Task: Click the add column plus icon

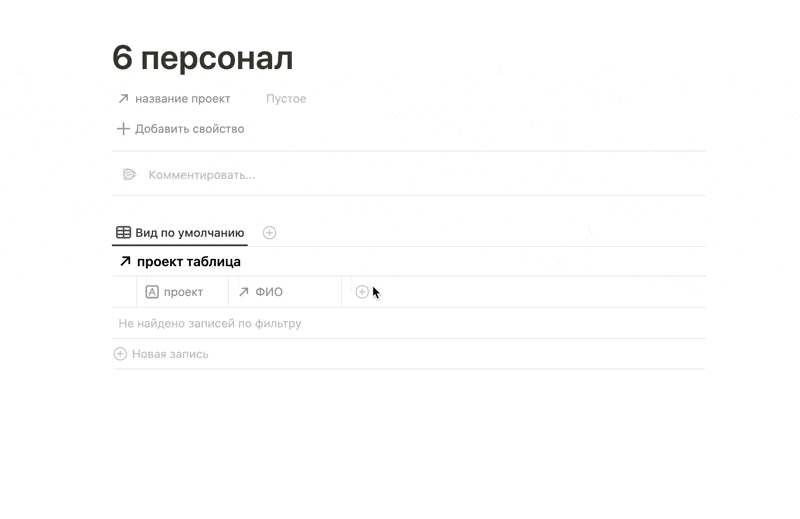Action: tap(362, 292)
